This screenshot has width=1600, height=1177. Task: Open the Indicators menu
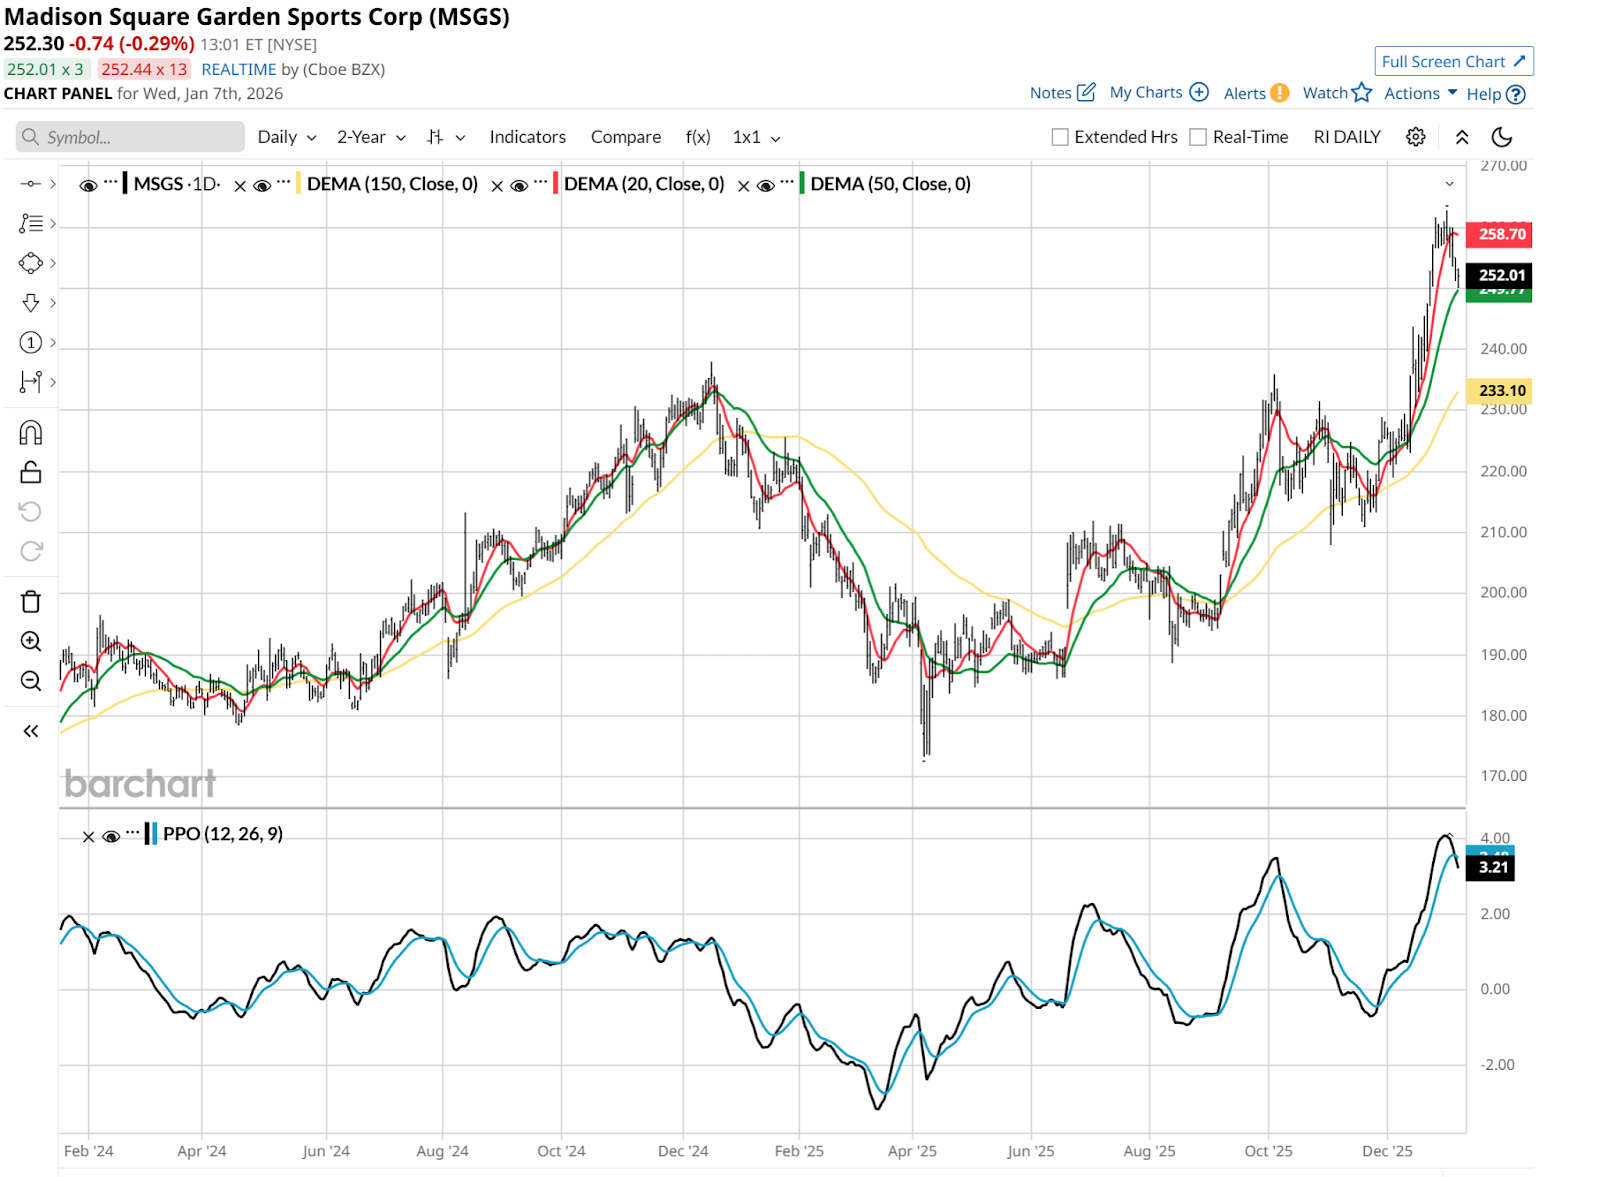527,137
